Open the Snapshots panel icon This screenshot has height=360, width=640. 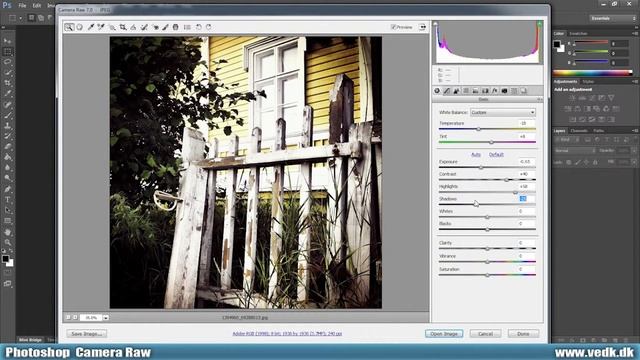(x=524, y=91)
